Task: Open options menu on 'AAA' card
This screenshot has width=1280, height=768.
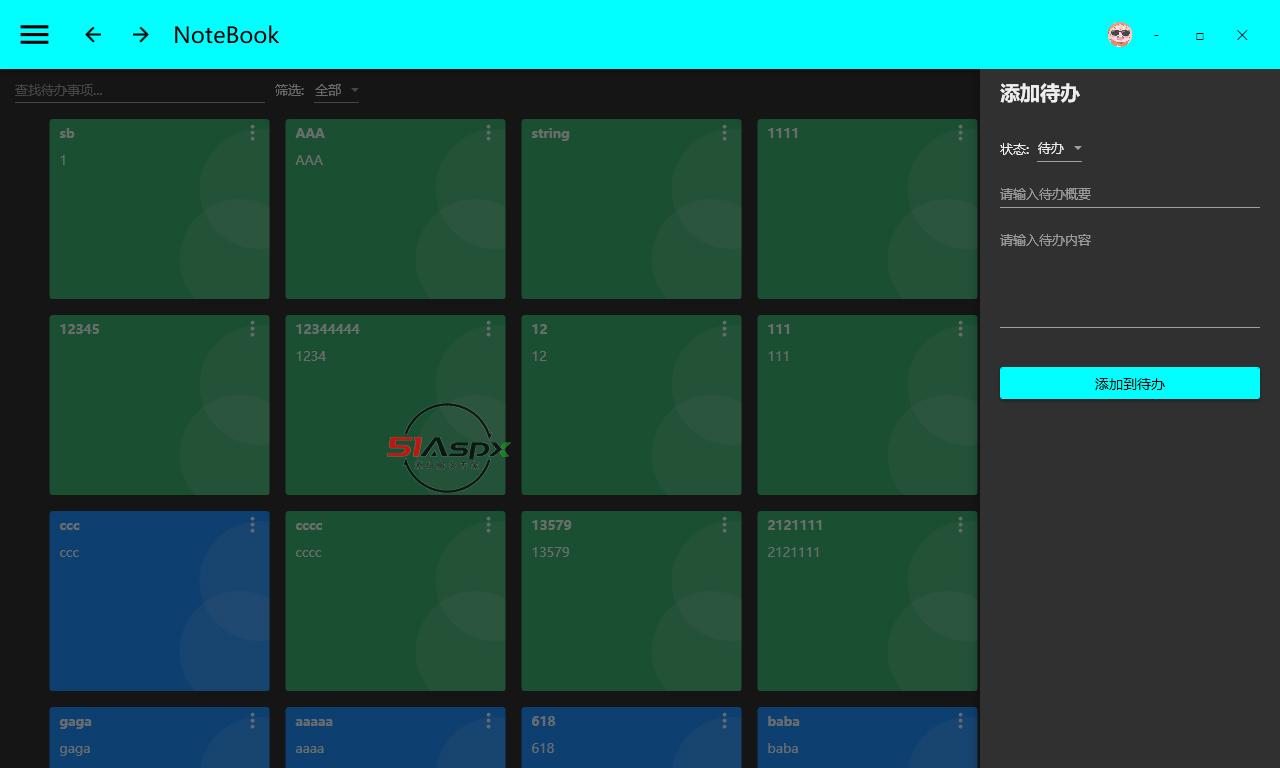Action: tap(488, 133)
